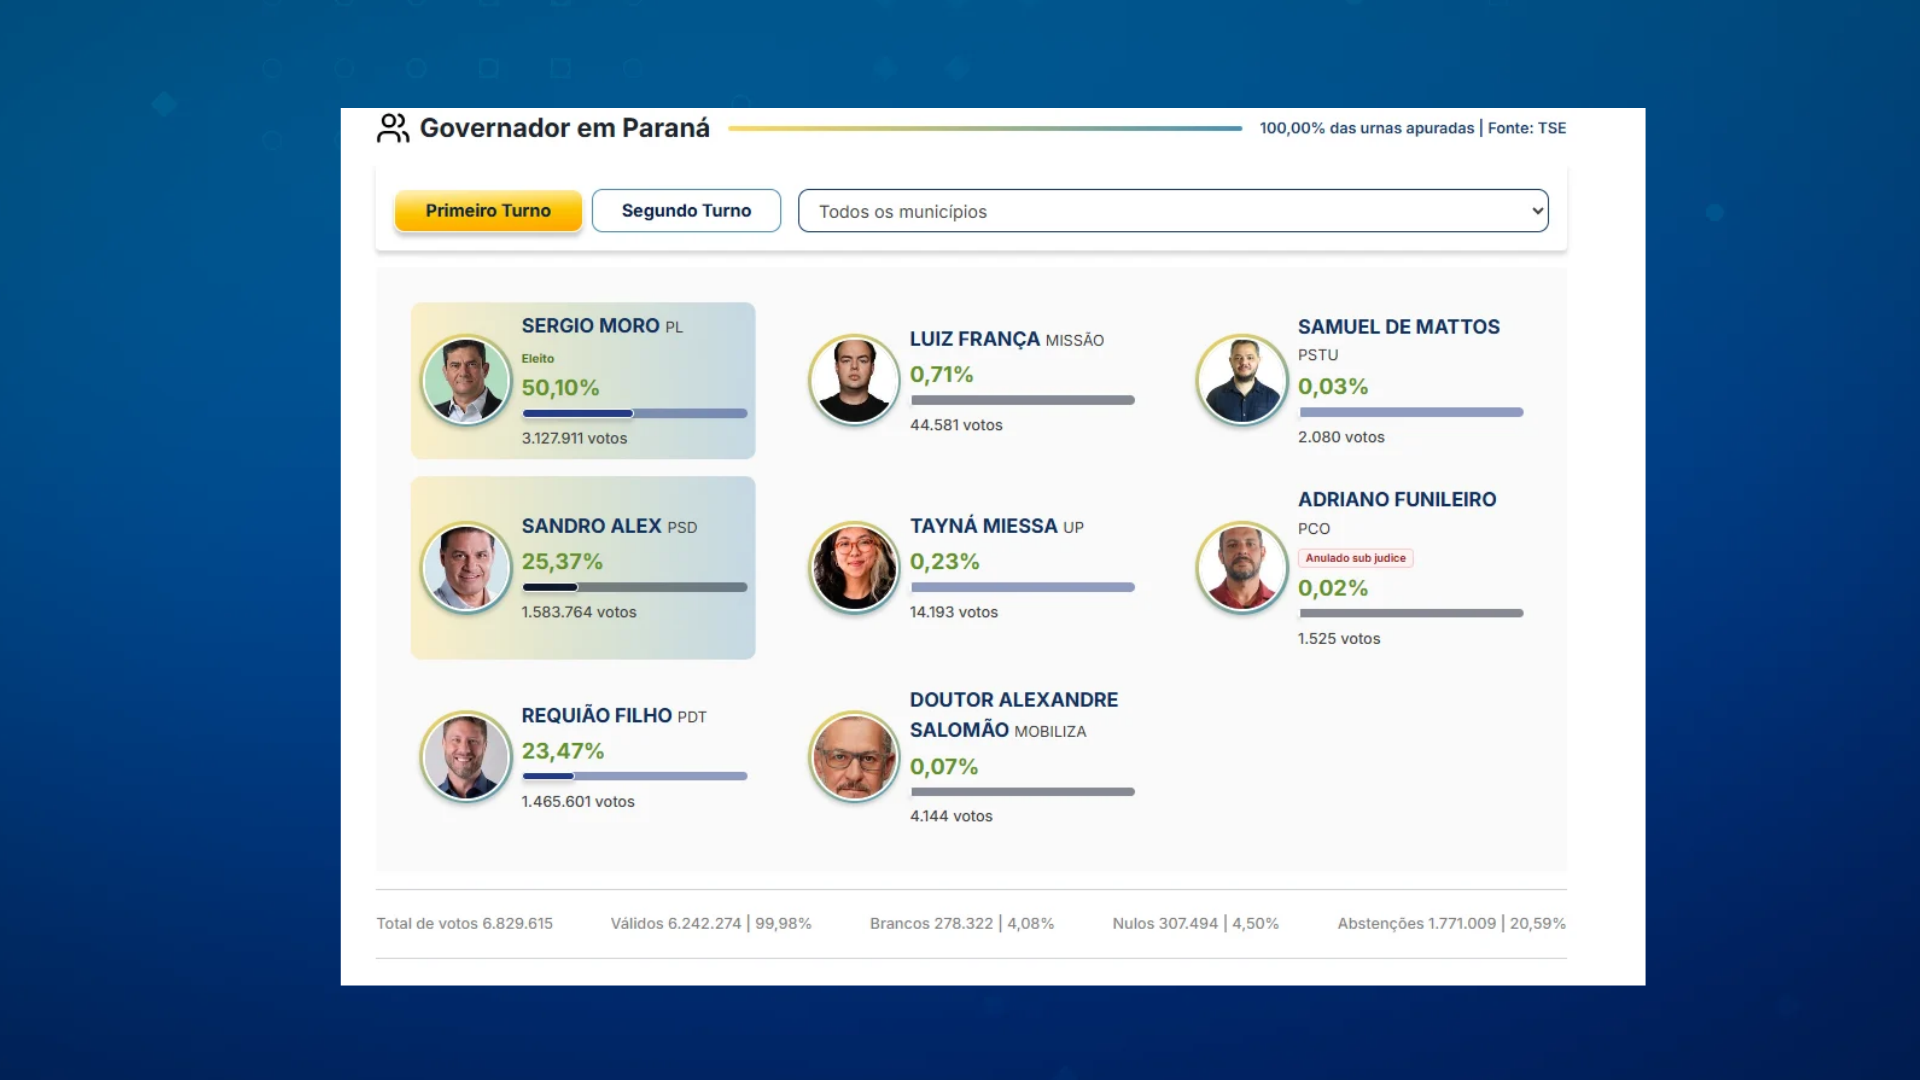1920x1080 pixels.
Task: Click the Total de votos 6.829.615 text
Action: coord(464,923)
